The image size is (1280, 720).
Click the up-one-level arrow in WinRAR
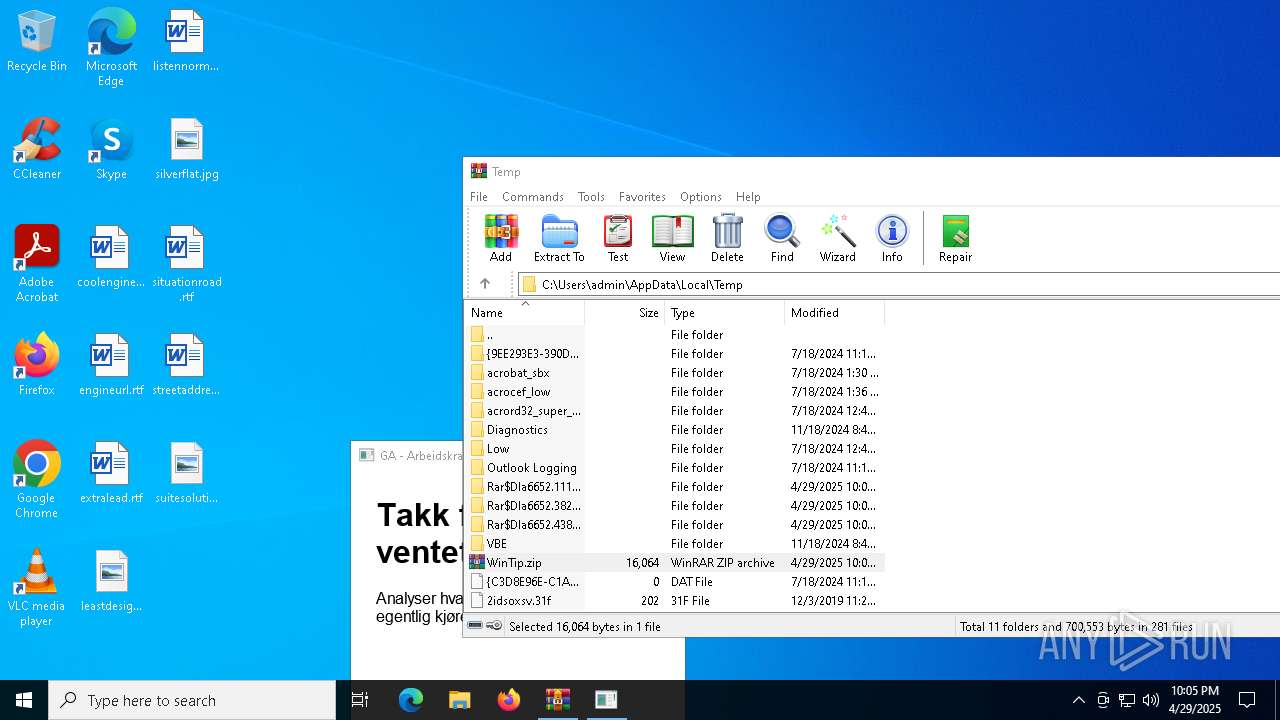[485, 284]
